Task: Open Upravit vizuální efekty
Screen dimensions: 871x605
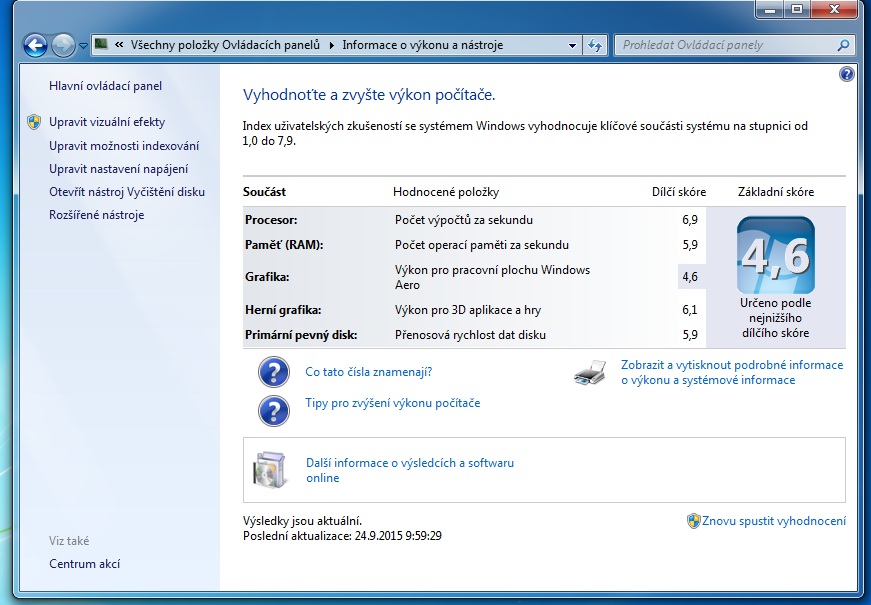Action: click(107, 122)
